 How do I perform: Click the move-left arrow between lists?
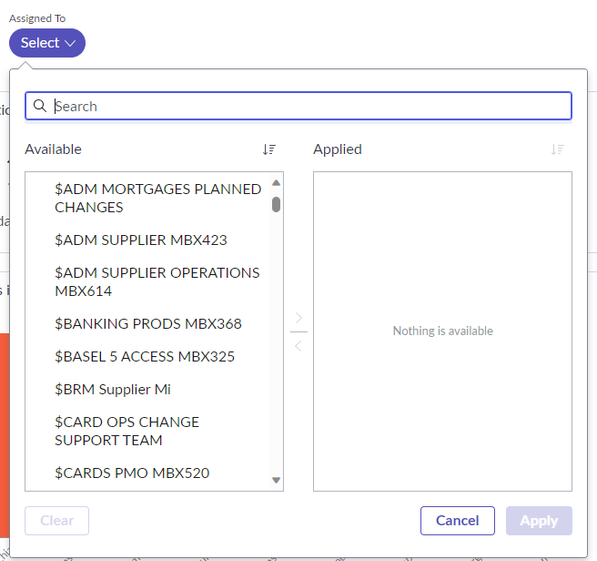299,346
